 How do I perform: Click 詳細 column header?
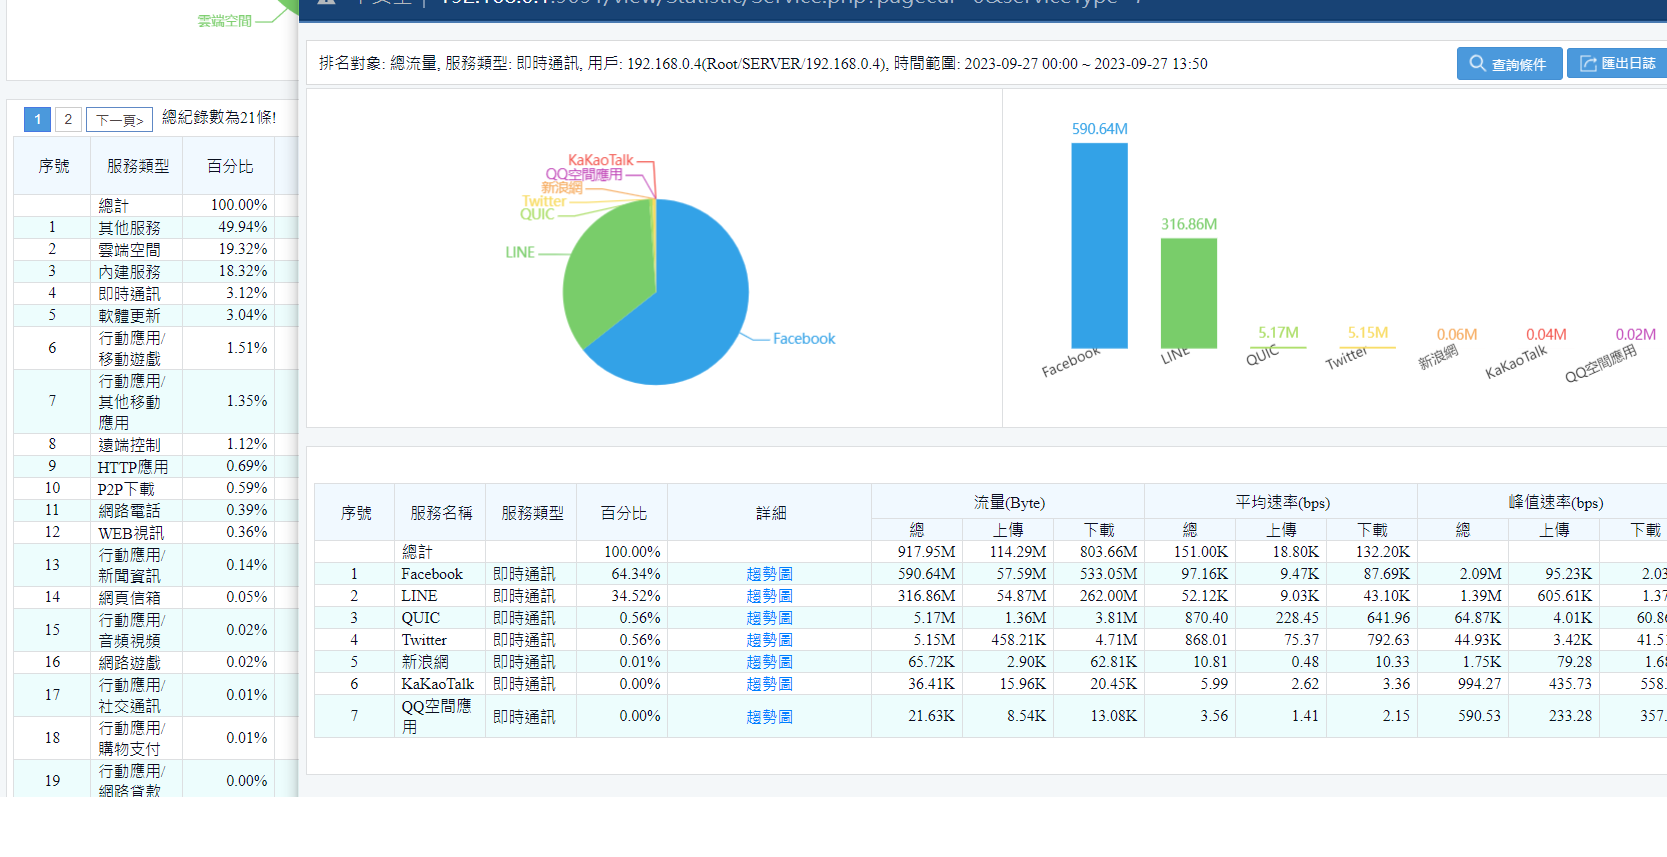pyautogui.click(x=770, y=513)
